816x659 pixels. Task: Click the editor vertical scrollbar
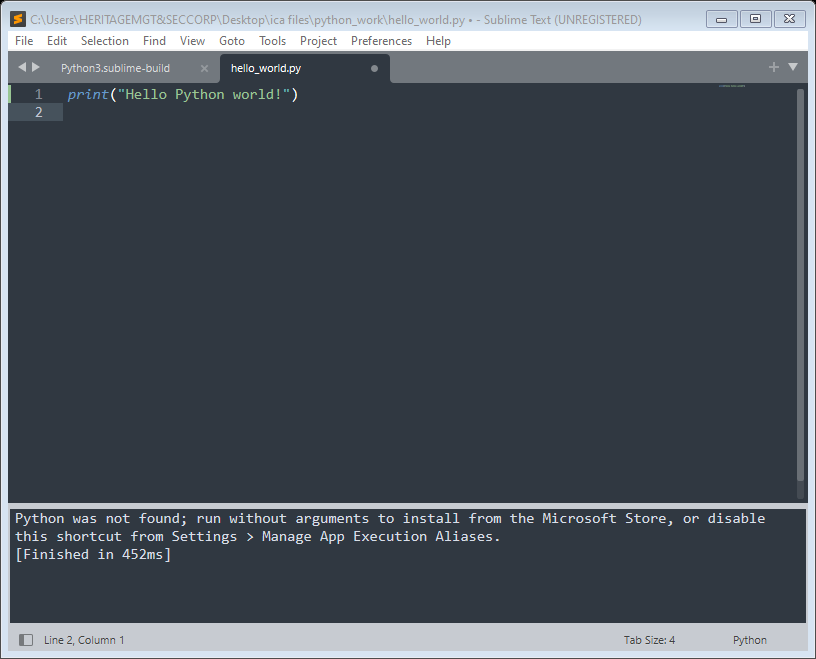coord(800,290)
